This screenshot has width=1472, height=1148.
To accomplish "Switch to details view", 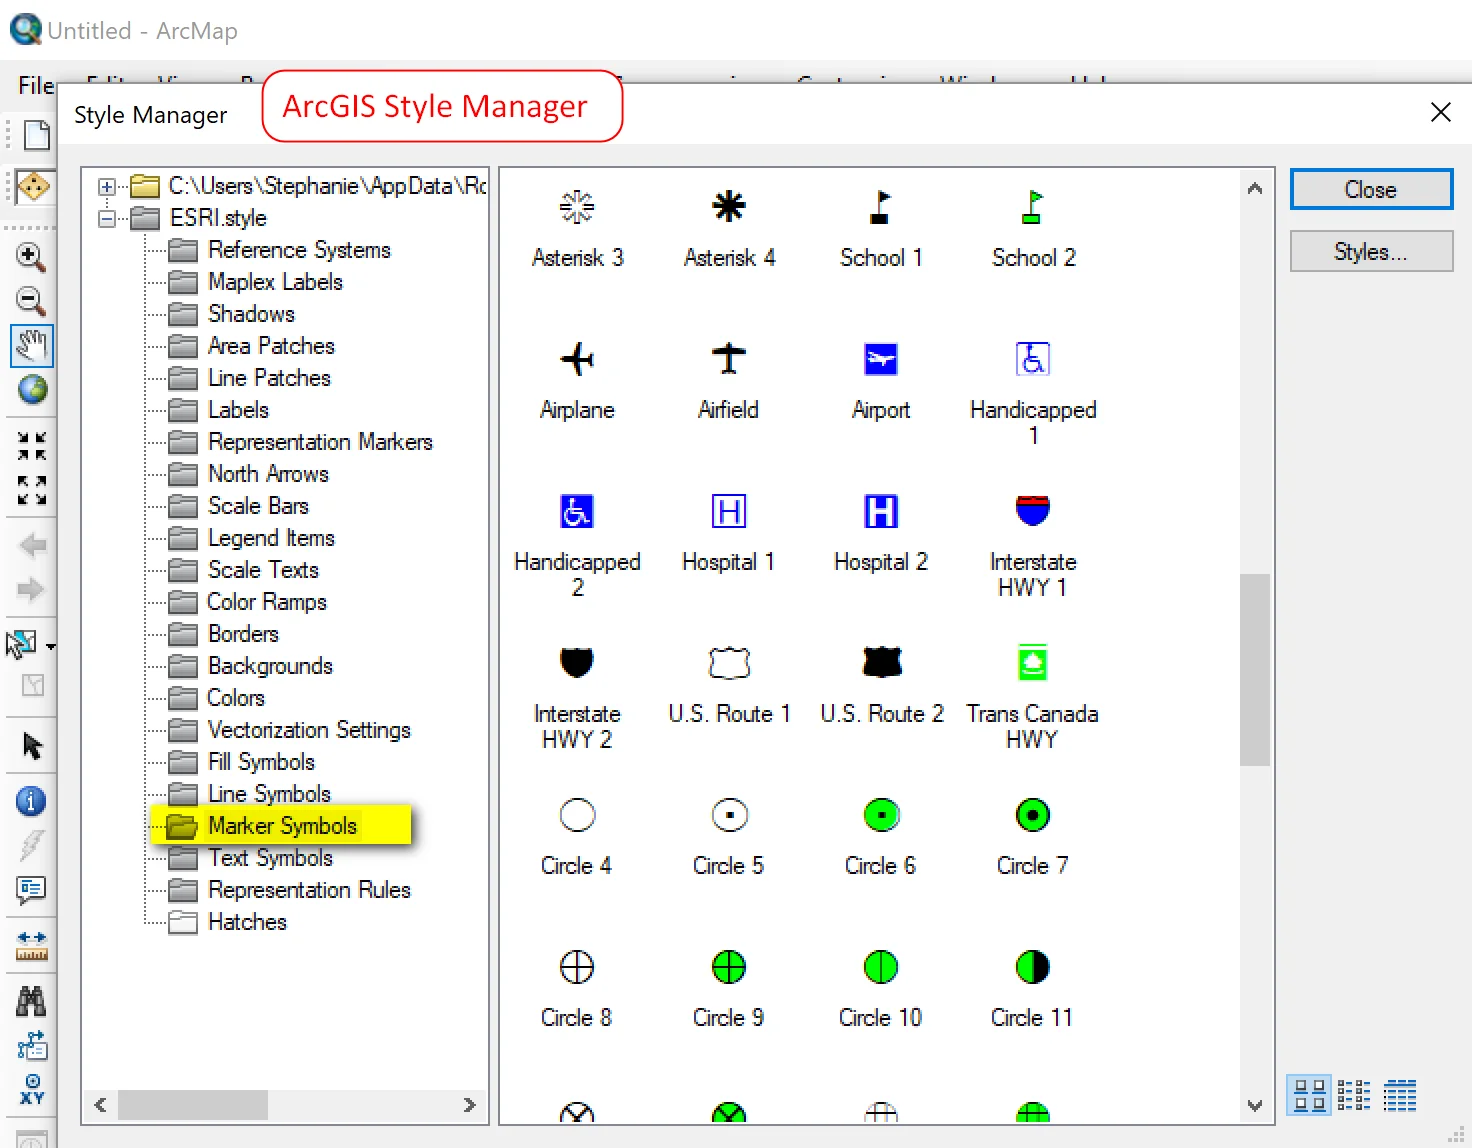I will [x=1400, y=1095].
